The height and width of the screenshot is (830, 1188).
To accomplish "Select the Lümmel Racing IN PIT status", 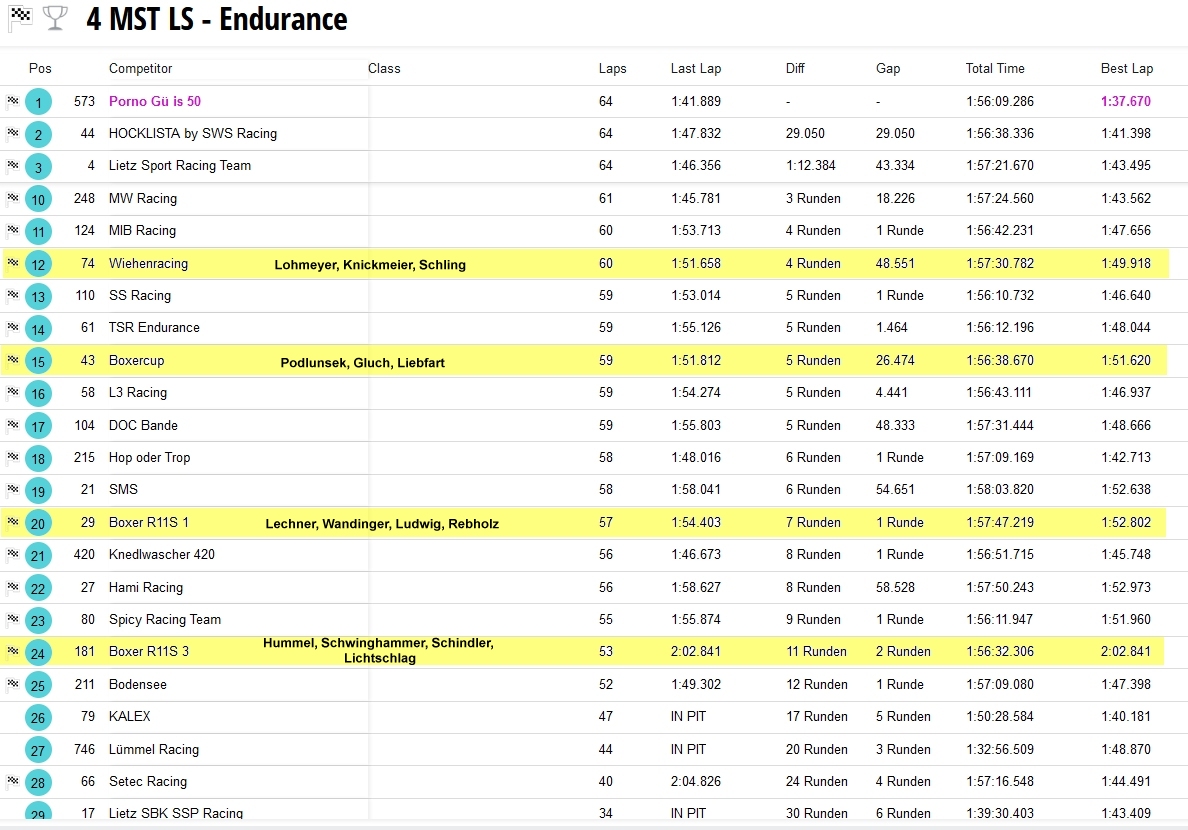I will 688,750.
